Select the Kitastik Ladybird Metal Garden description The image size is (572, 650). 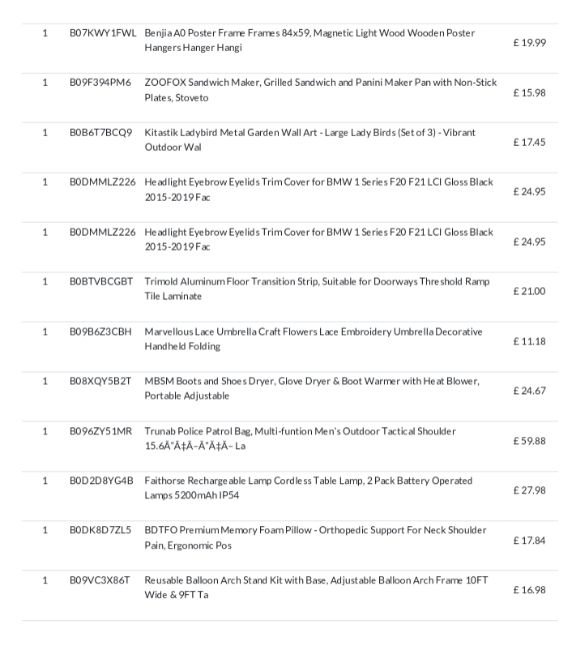coord(310,140)
